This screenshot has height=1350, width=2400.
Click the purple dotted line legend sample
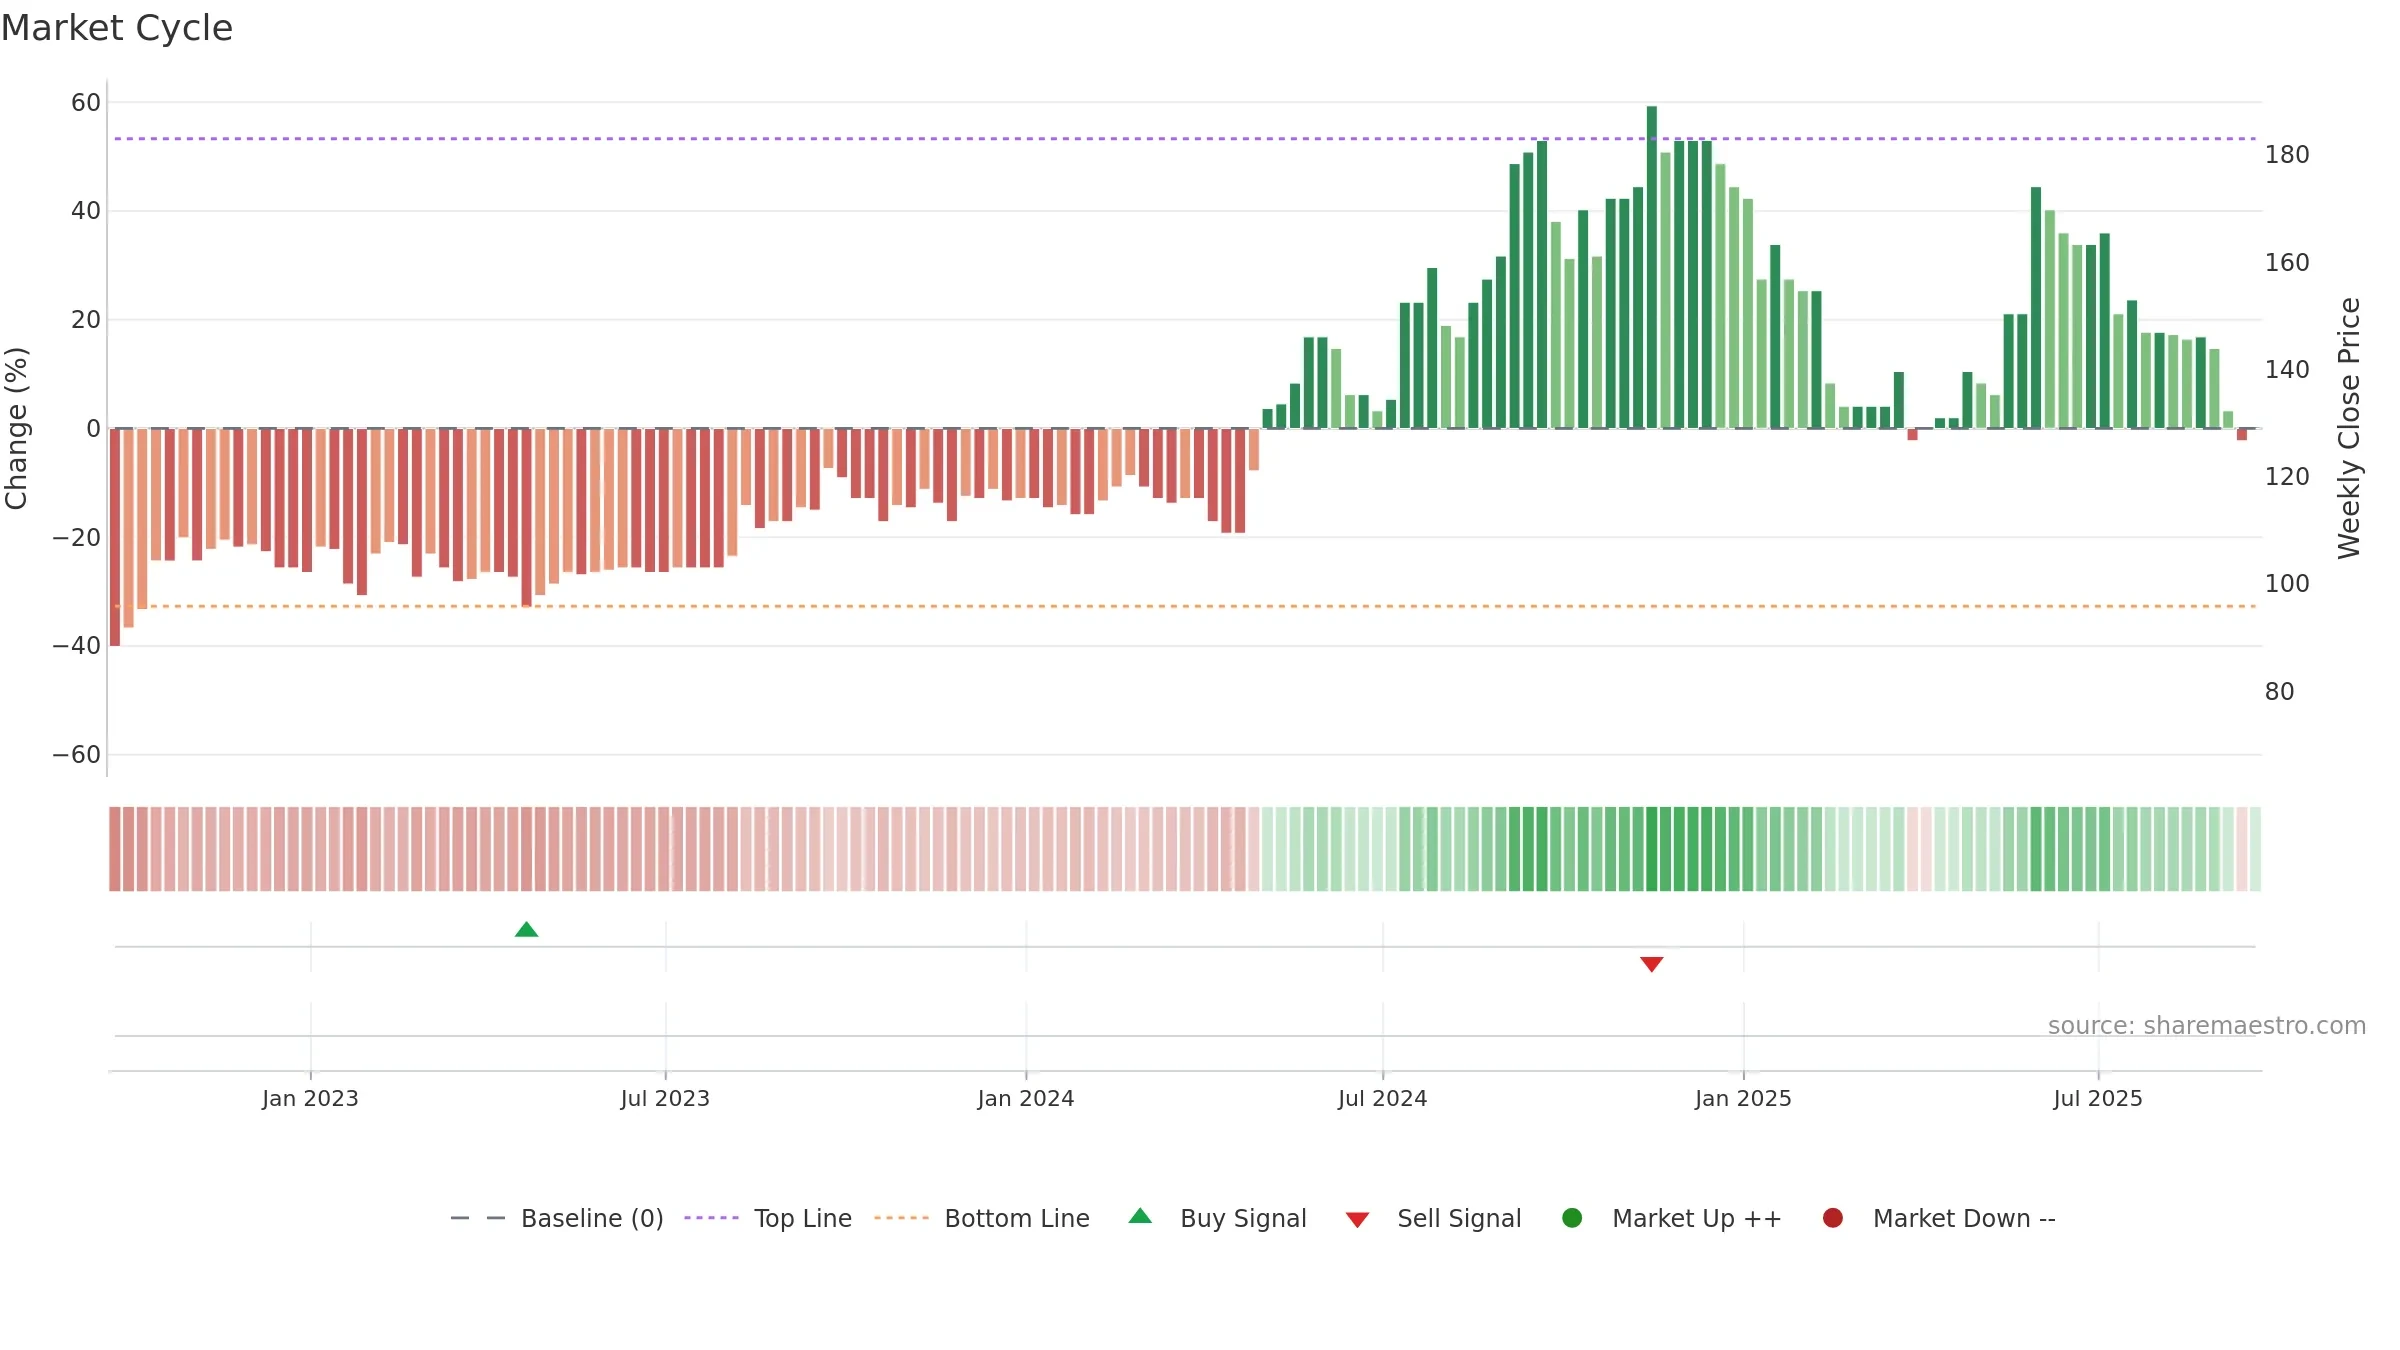(x=711, y=1218)
